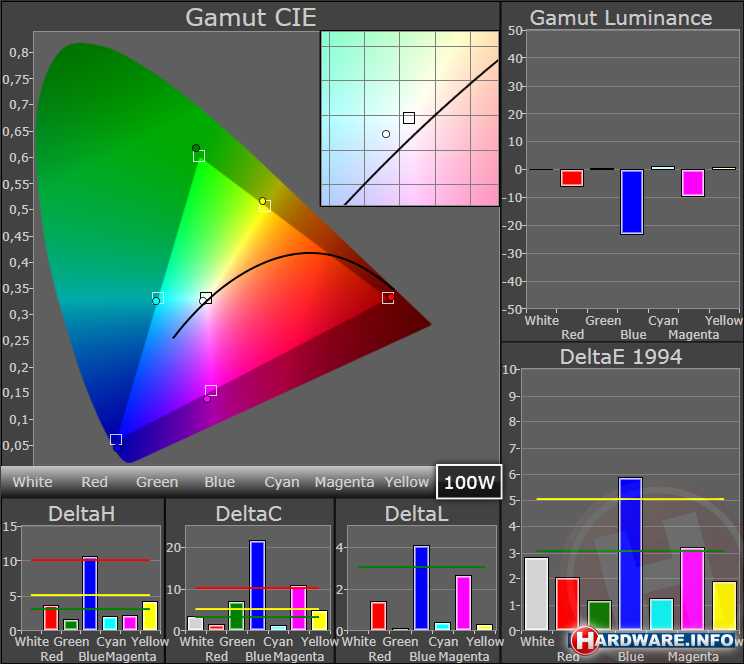Click the cyan bar in DeltaE 1994
Image resolution: width=744 pixels, height=664 pixels.
click(661, 614)
